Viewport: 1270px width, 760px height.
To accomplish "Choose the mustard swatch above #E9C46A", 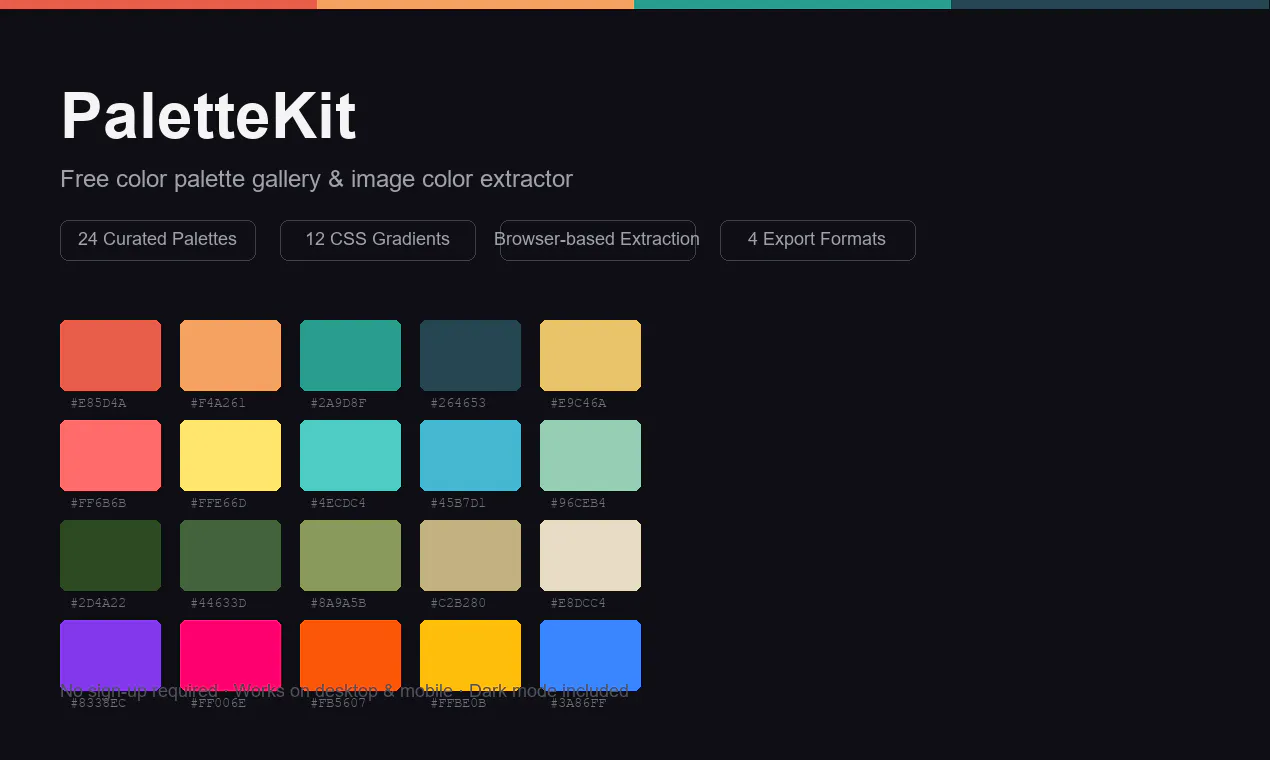I will pos(590,355).
